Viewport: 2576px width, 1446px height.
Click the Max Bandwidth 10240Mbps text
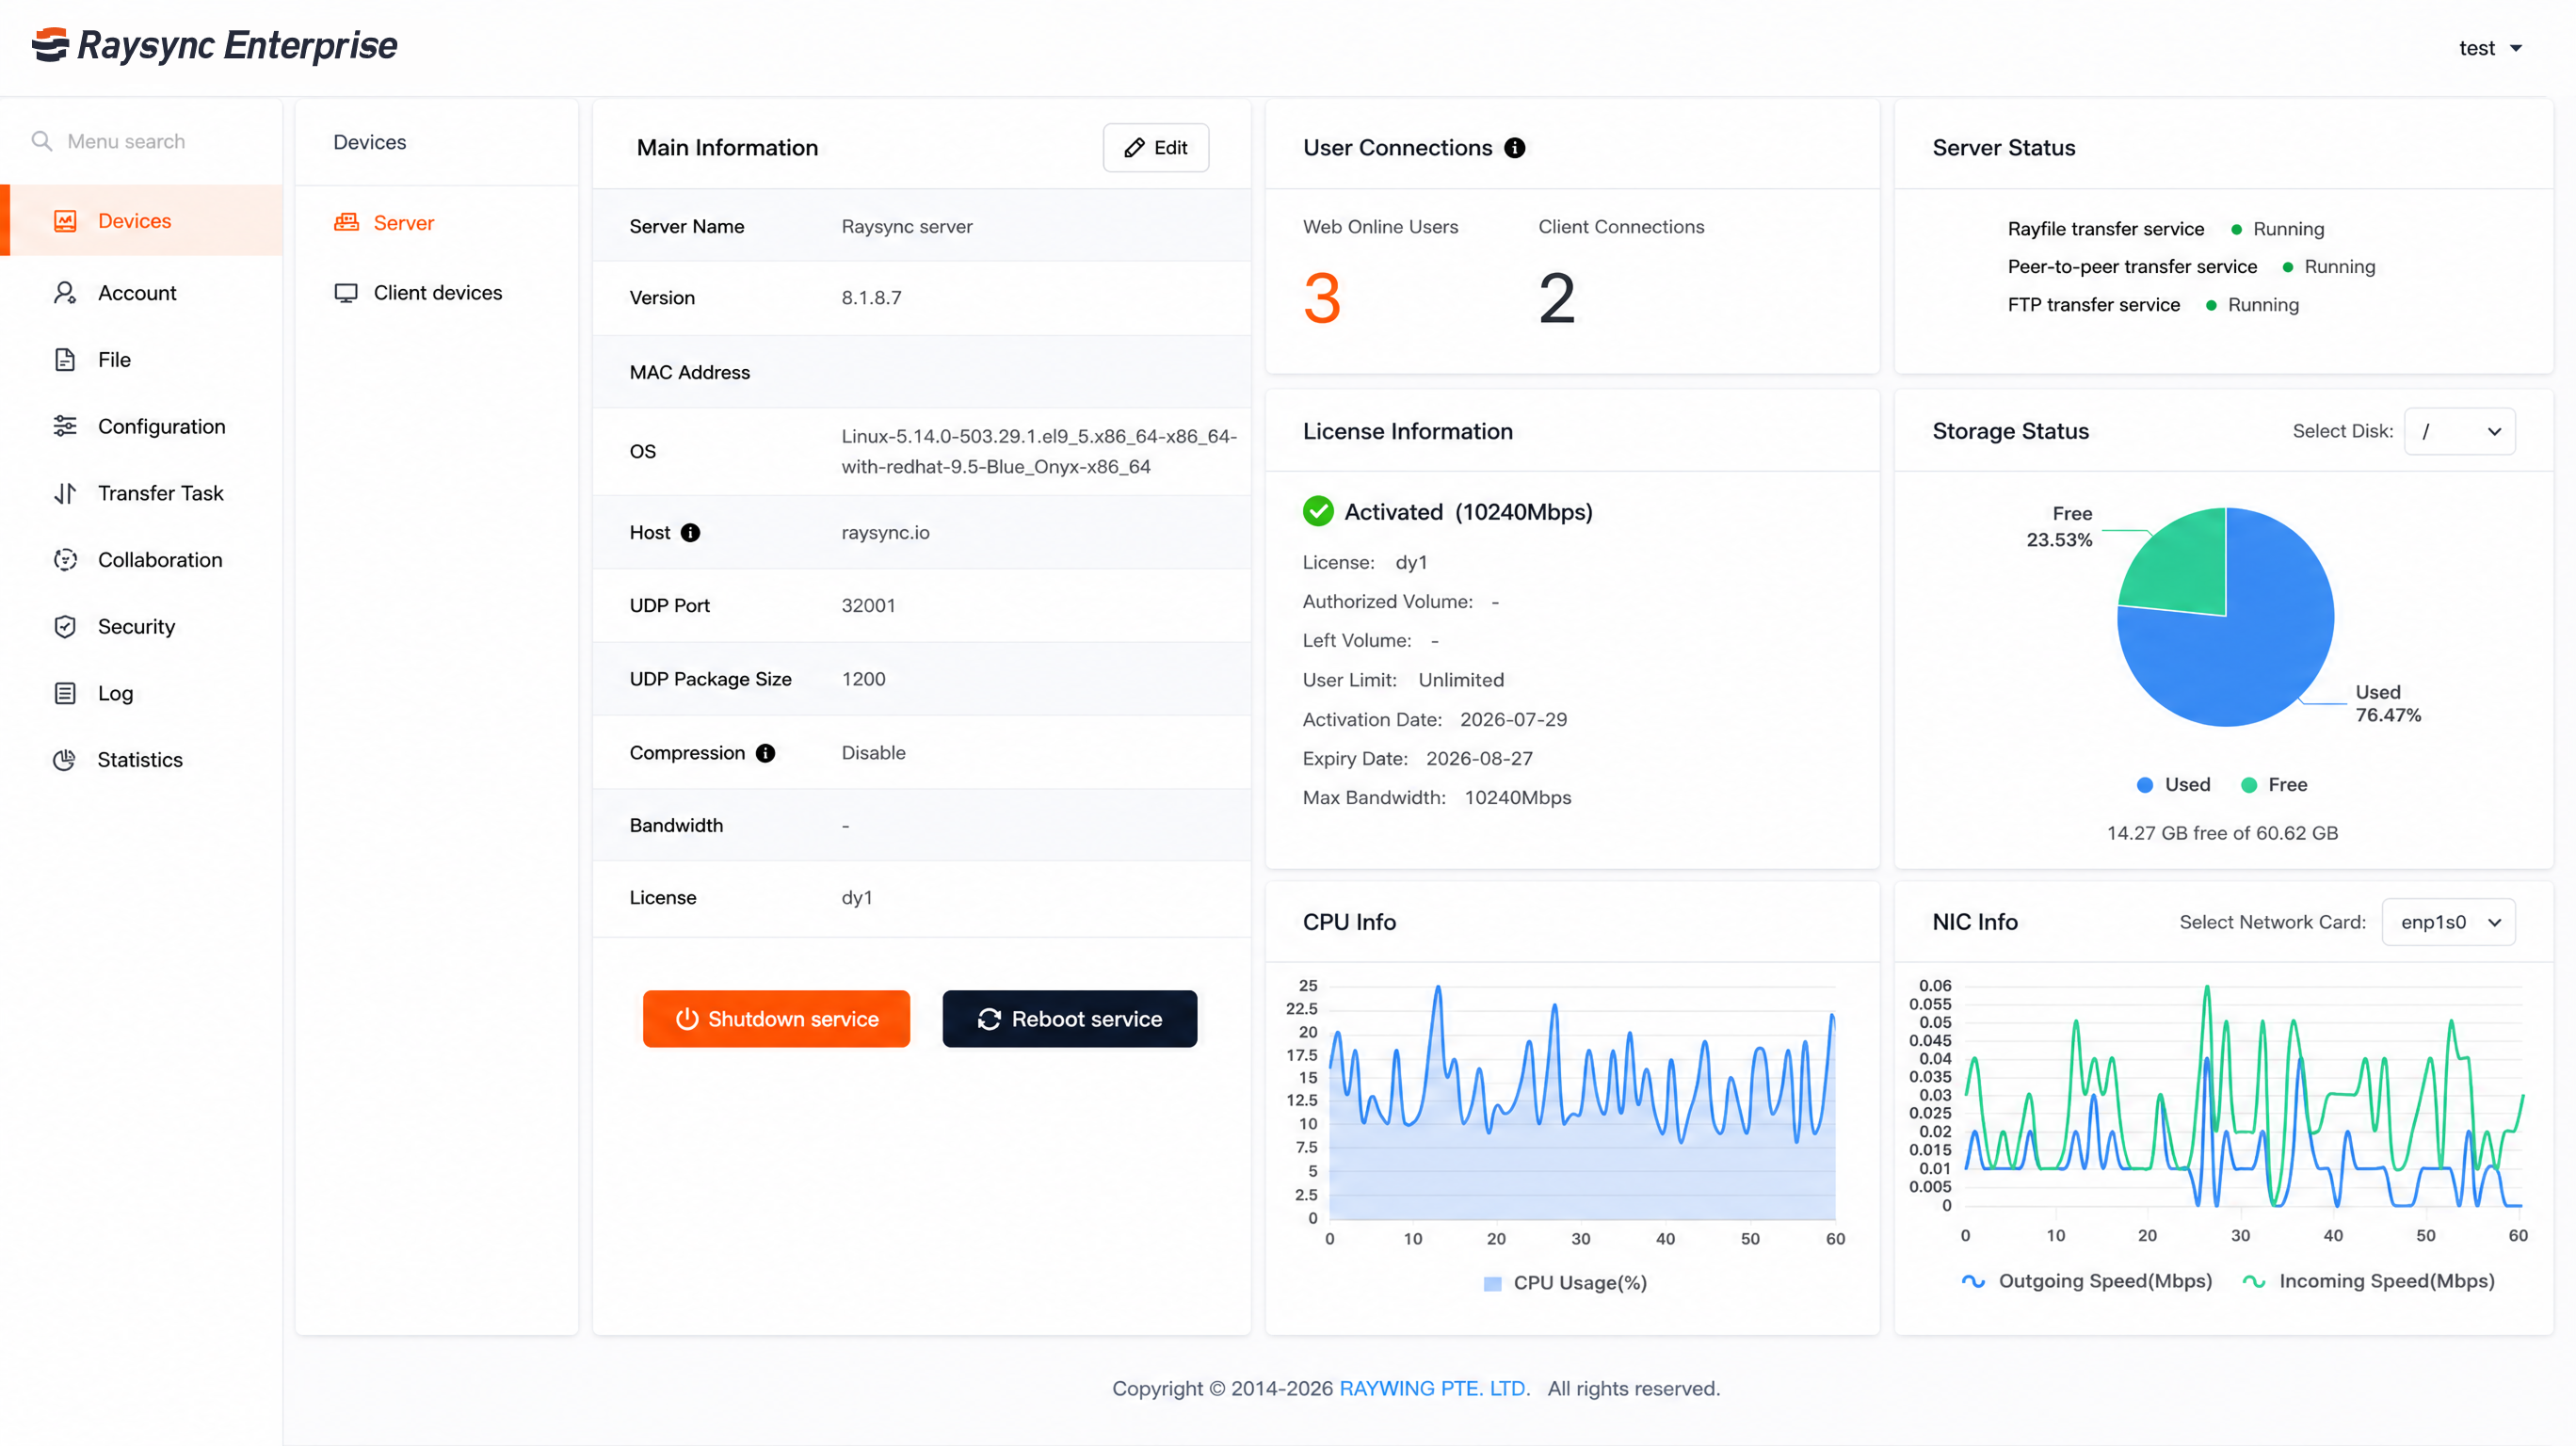pyautogui.click(x=1436, y=798)
